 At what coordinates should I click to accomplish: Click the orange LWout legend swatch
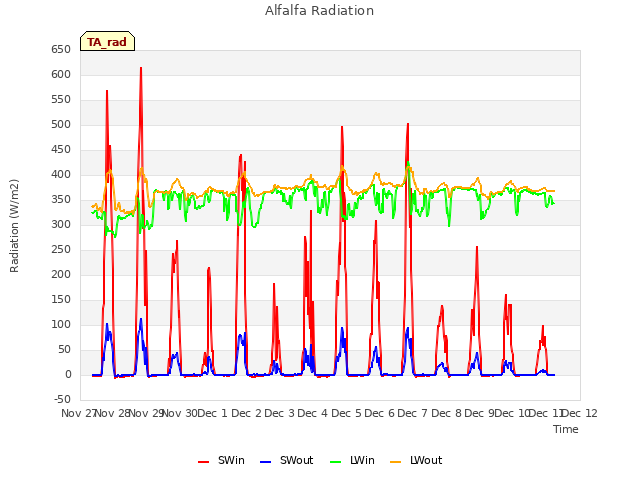point(396,462)
